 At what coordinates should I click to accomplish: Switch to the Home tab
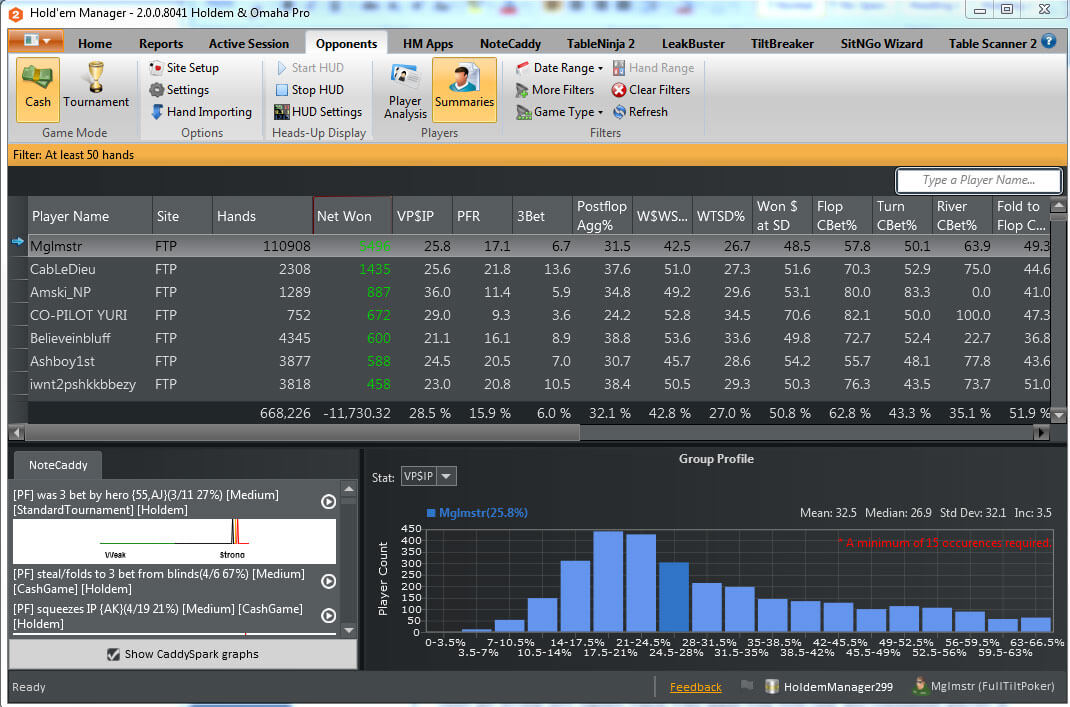pyautogui.click(x=95, y=44)
